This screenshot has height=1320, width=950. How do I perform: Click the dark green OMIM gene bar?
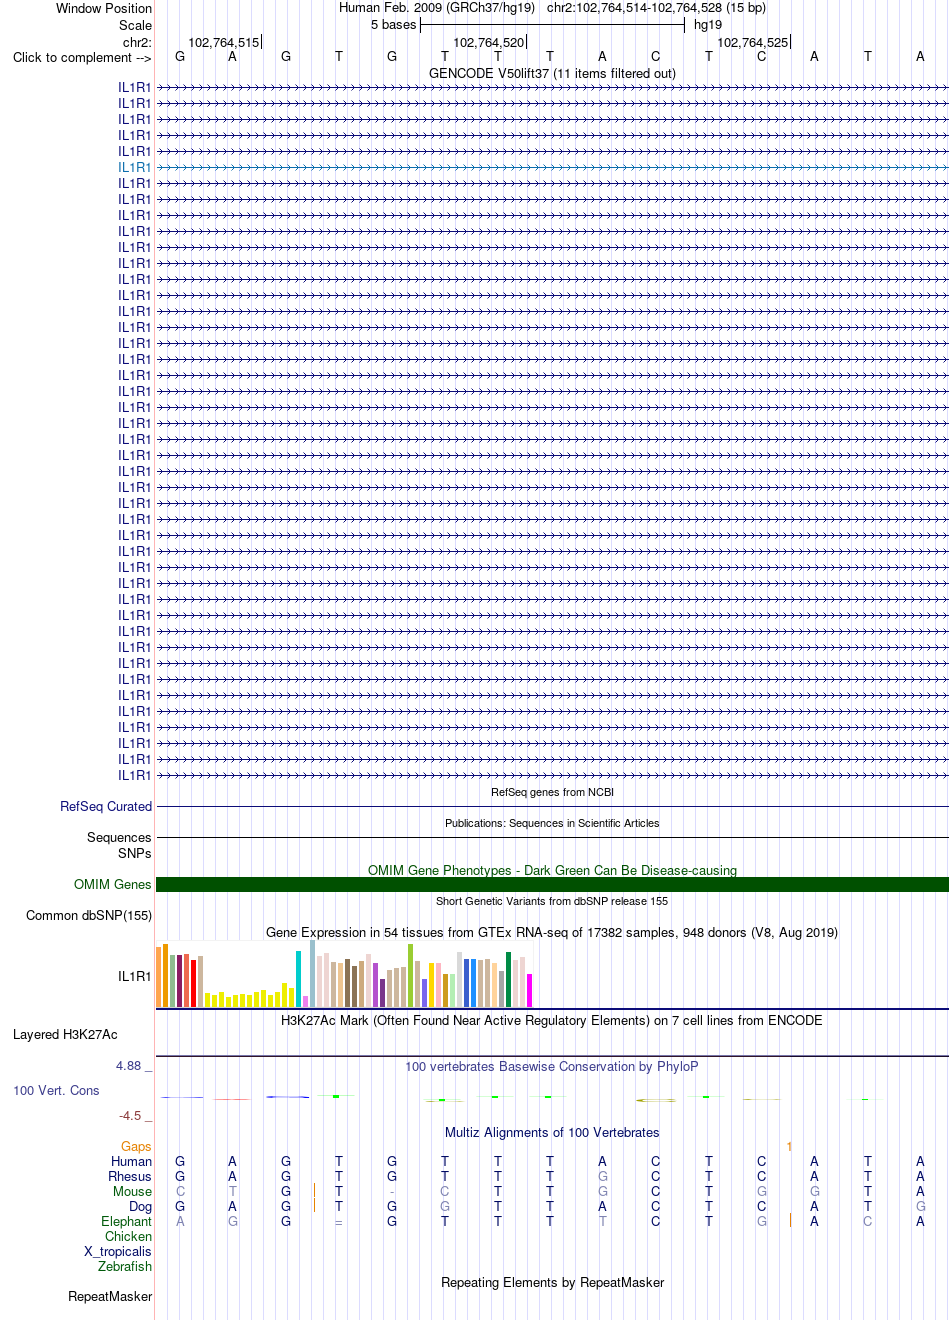(552, 884)
